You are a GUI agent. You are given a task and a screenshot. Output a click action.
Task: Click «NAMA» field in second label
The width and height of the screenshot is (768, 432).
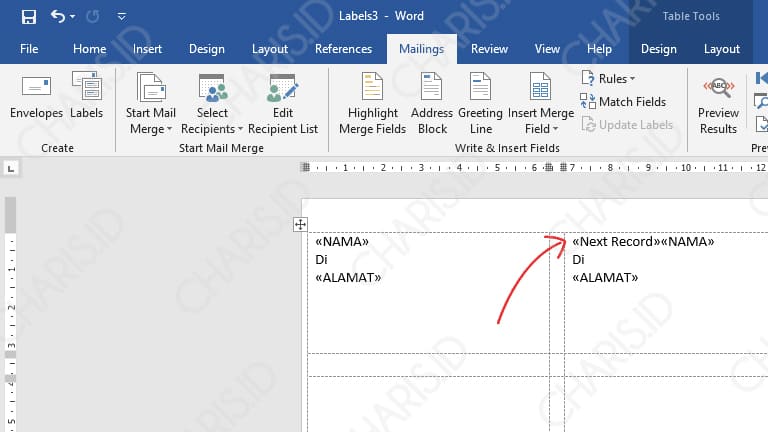(x=687, y=241)
